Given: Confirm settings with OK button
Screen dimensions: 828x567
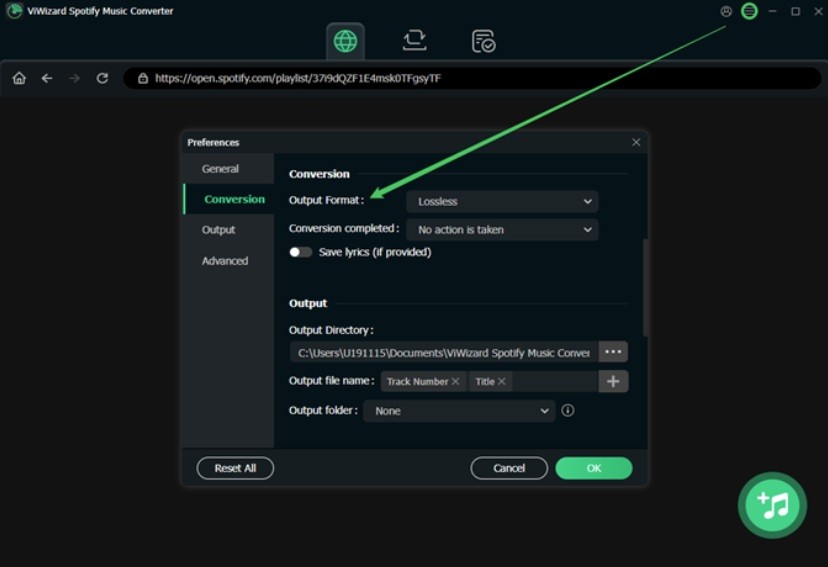Looking at the screenshot, I should coord(594,468).
